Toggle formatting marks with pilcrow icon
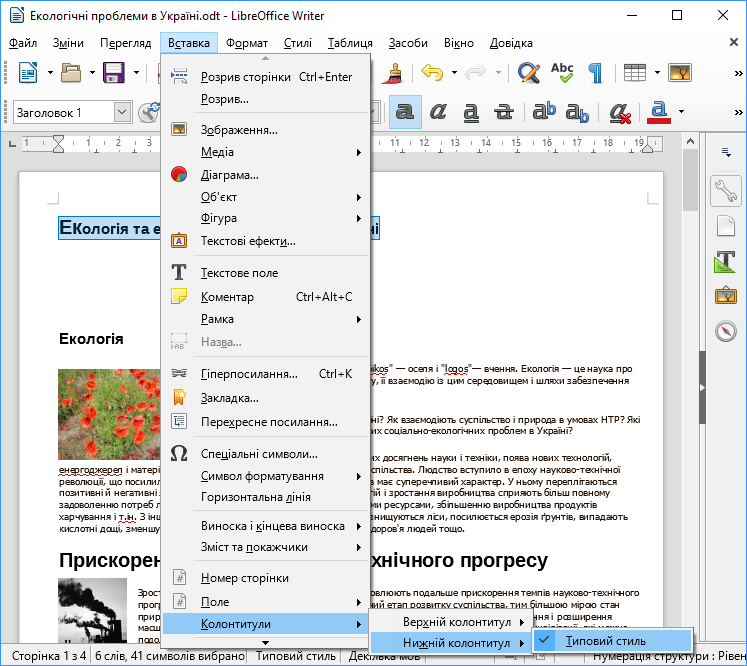This screenshot has width=747, height=666. click(595, 73)
